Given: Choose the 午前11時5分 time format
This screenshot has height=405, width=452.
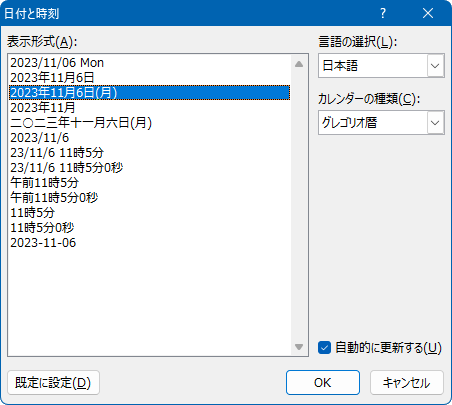Looking at the screenshot, I should coord(150,183).
